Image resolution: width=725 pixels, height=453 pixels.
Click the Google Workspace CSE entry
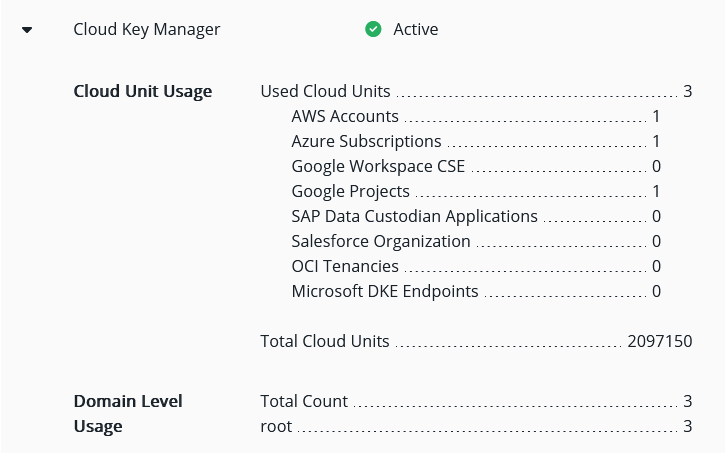[x=378, y=166]
